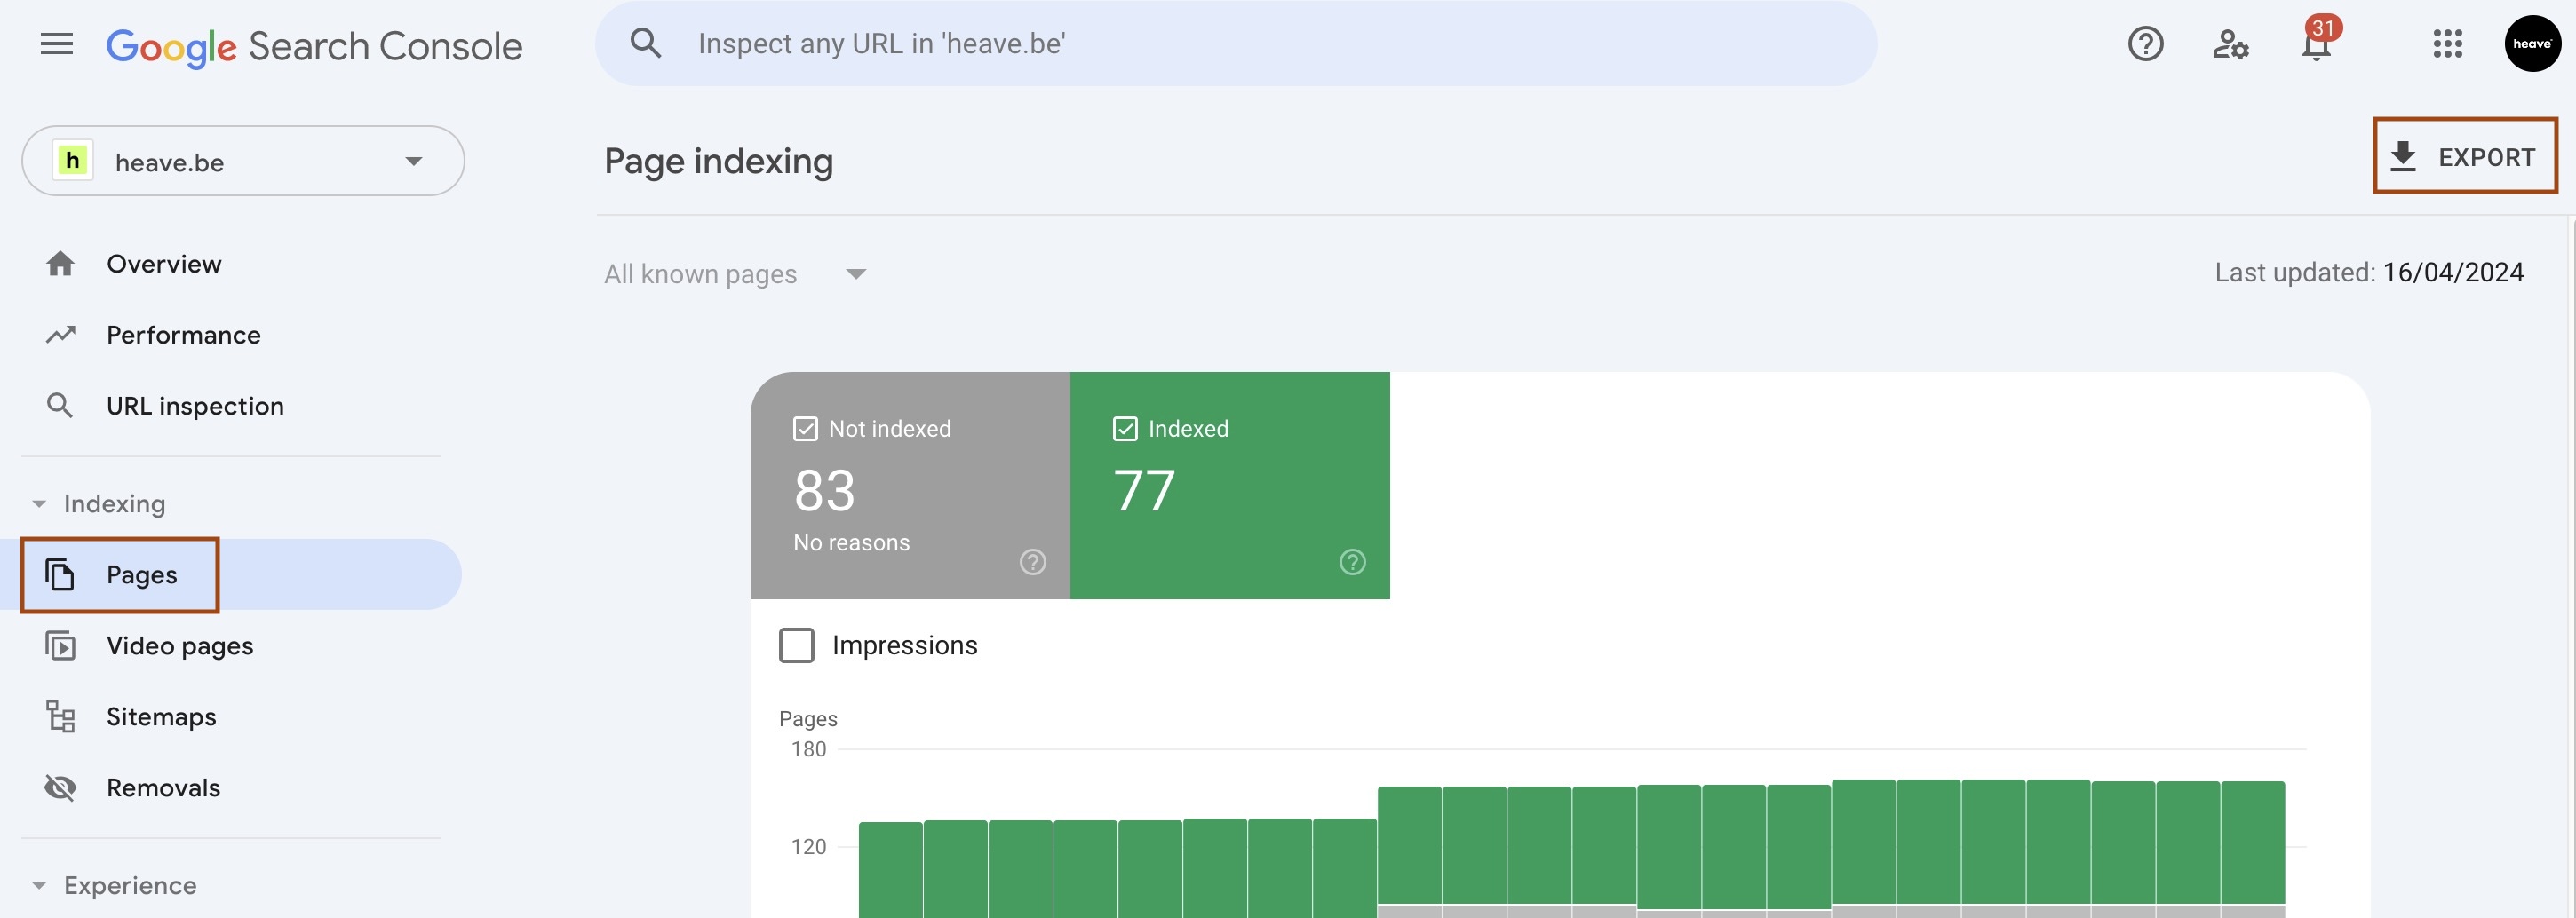Open the Help menu
Image resolution: width=2576 pixels, height=918 pixels.
(x=2146, y=44)
